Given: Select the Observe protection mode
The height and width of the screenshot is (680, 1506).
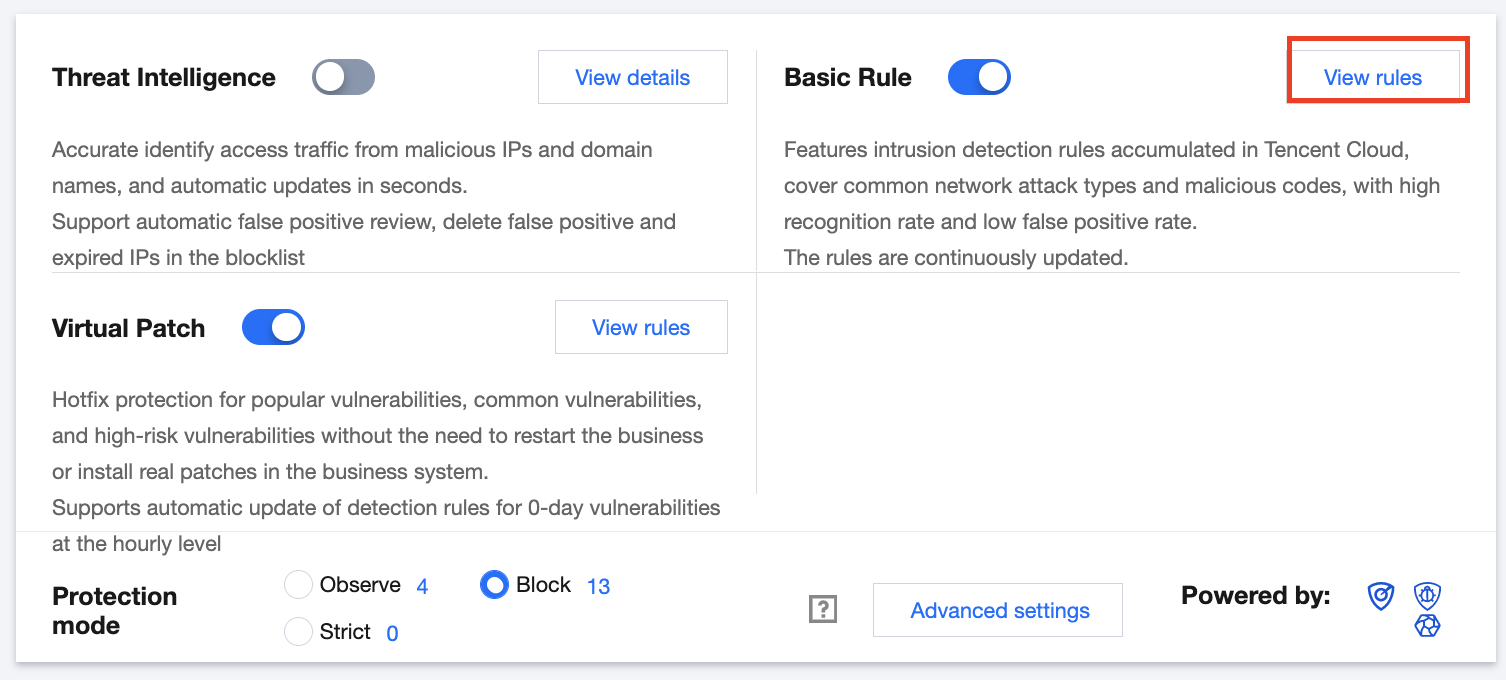Looking at the screenshot, I should 299,585.
